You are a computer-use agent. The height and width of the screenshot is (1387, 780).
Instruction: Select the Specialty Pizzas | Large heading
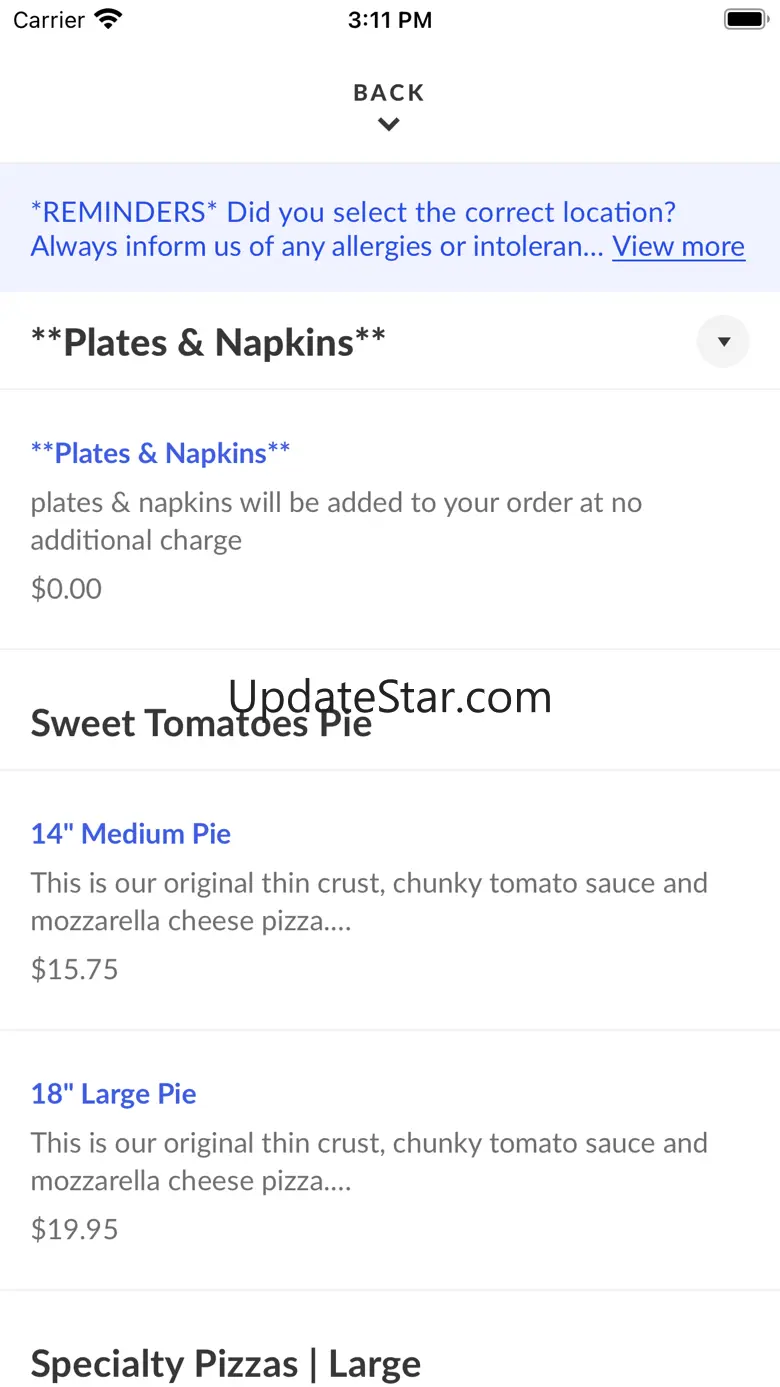tap(225, 1364)
